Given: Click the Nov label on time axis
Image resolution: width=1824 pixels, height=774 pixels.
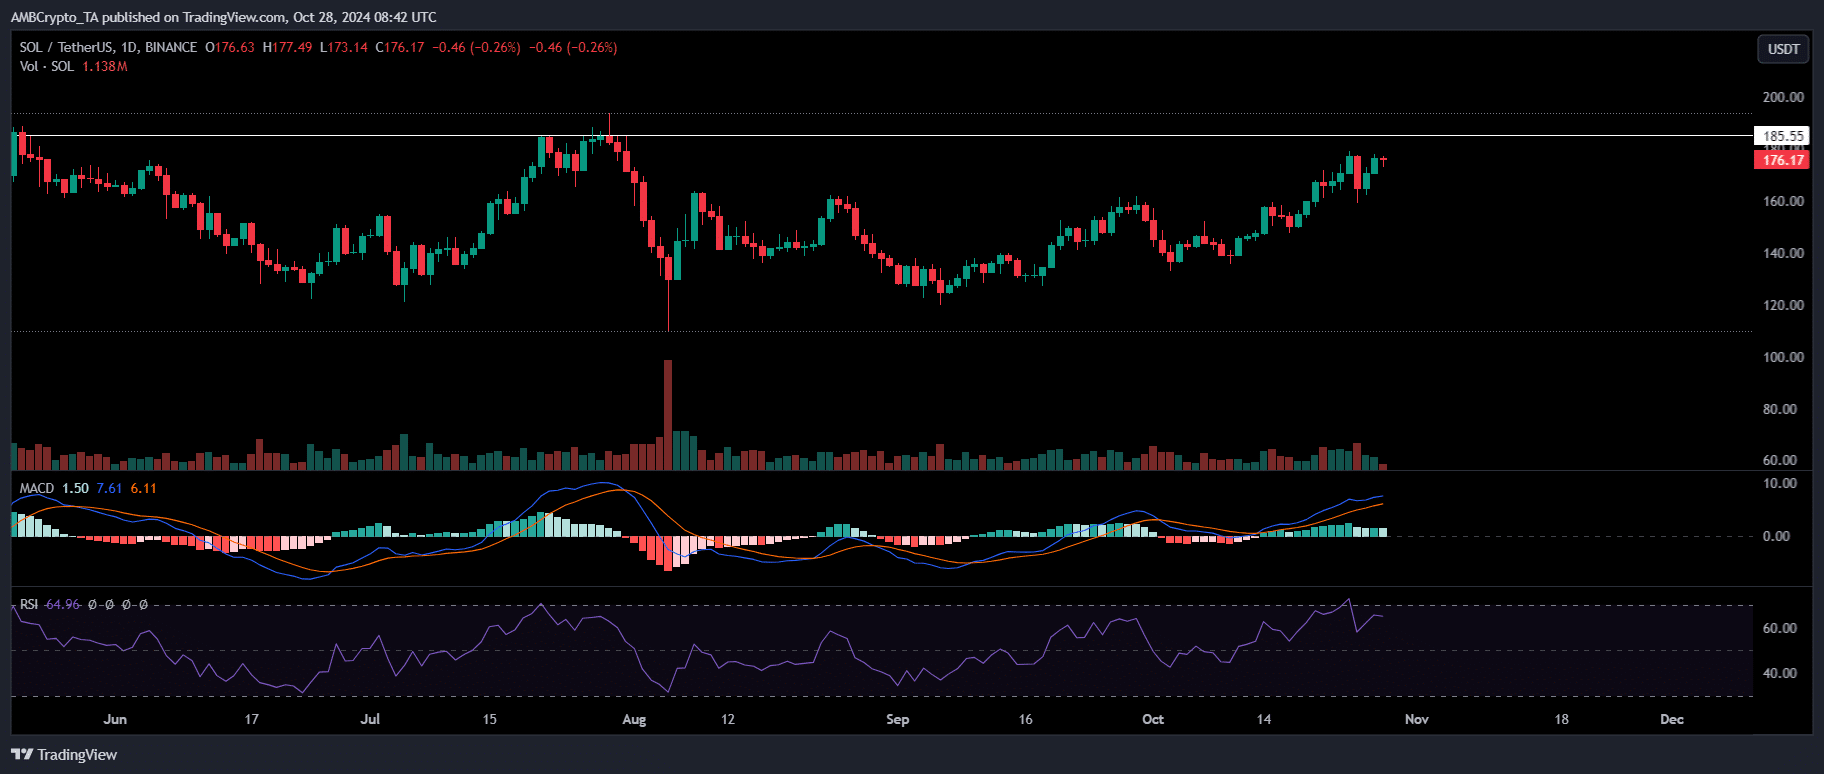Looking at the screenshot, I should (x=1416, y=719).
